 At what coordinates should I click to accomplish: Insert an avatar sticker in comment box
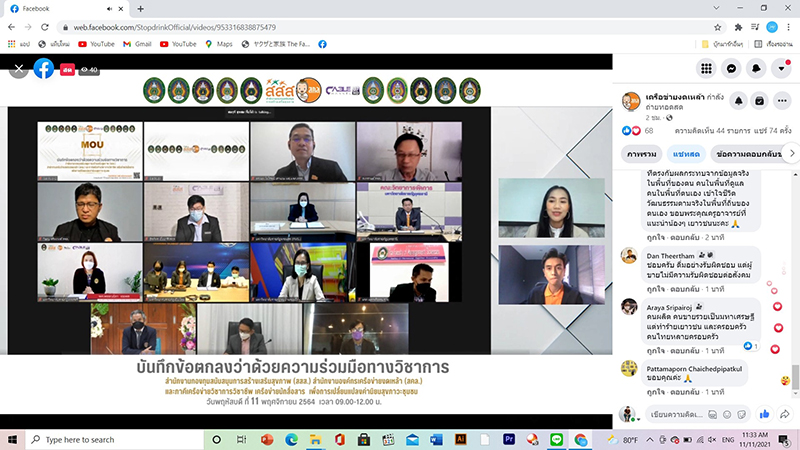(712, 414)
